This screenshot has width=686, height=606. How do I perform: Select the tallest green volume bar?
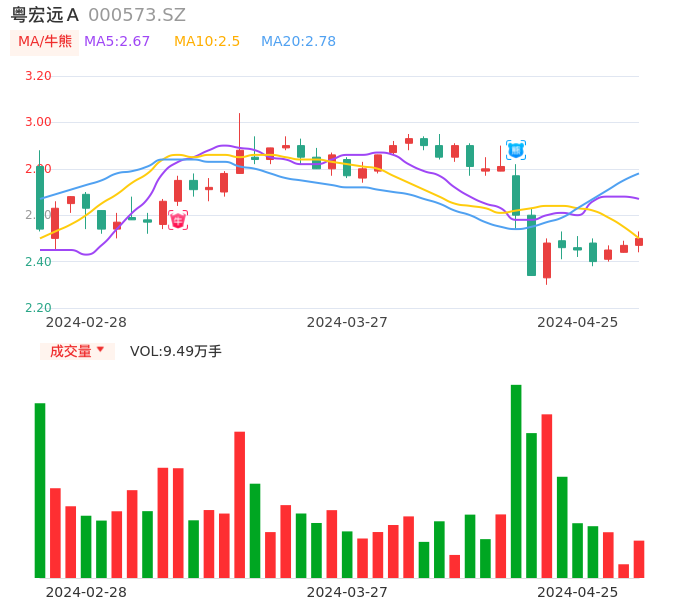516,481
